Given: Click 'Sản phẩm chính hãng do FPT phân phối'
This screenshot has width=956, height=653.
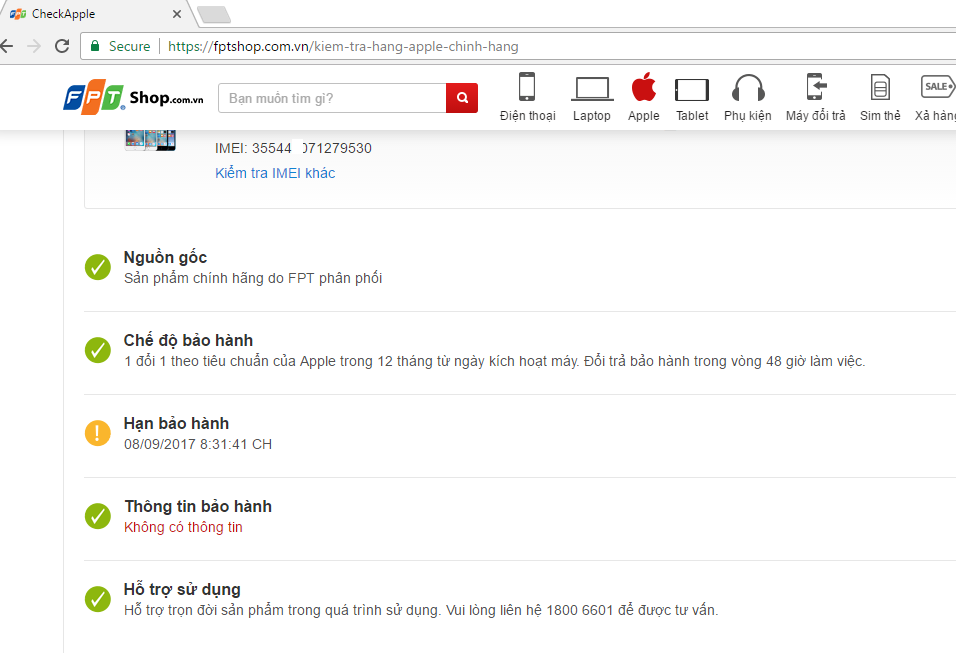Looking at the screenshot, I should tap(253, 278).
